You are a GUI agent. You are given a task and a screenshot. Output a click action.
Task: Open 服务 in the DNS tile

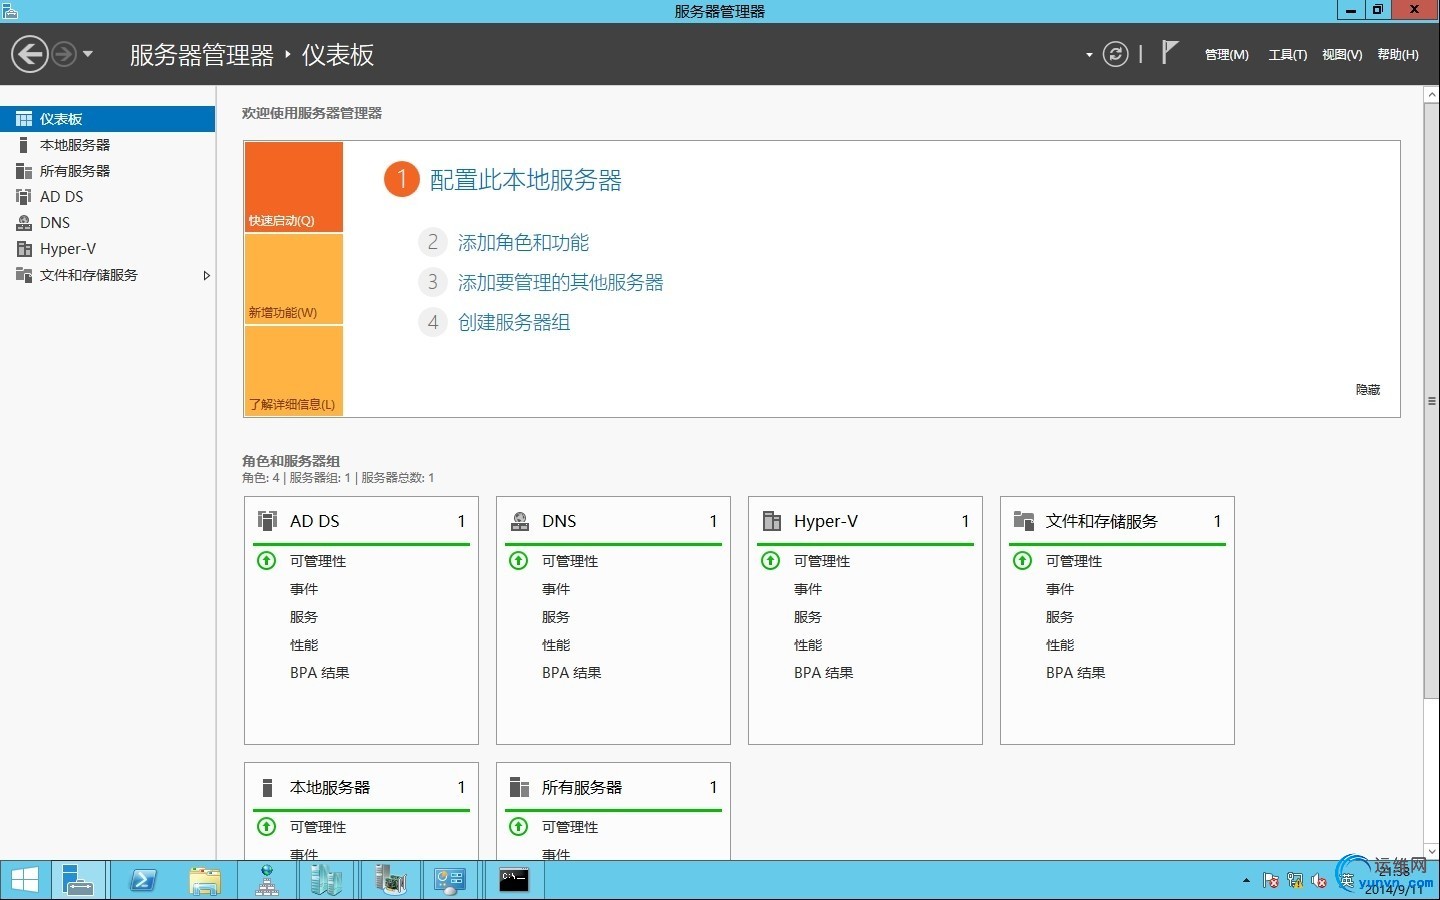point(556,617)
